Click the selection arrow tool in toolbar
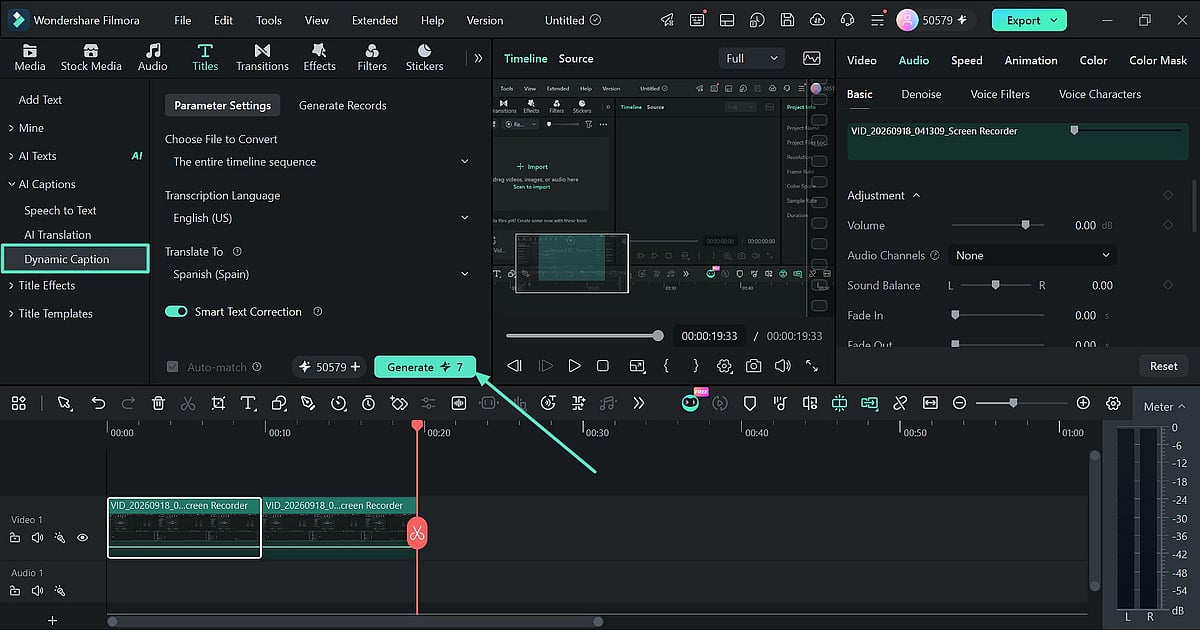Image resolution: width=1200 pixels, height=630 pixels. coord(64,403)
